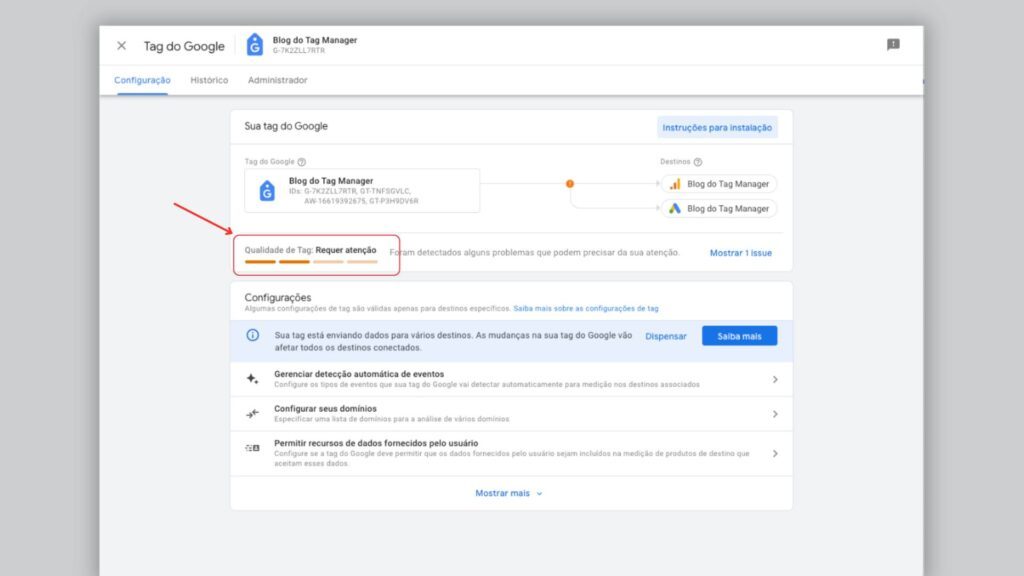1024x576 pixels.
Task: Click the Google tag icon in the tag card
Action: (267, 191)
